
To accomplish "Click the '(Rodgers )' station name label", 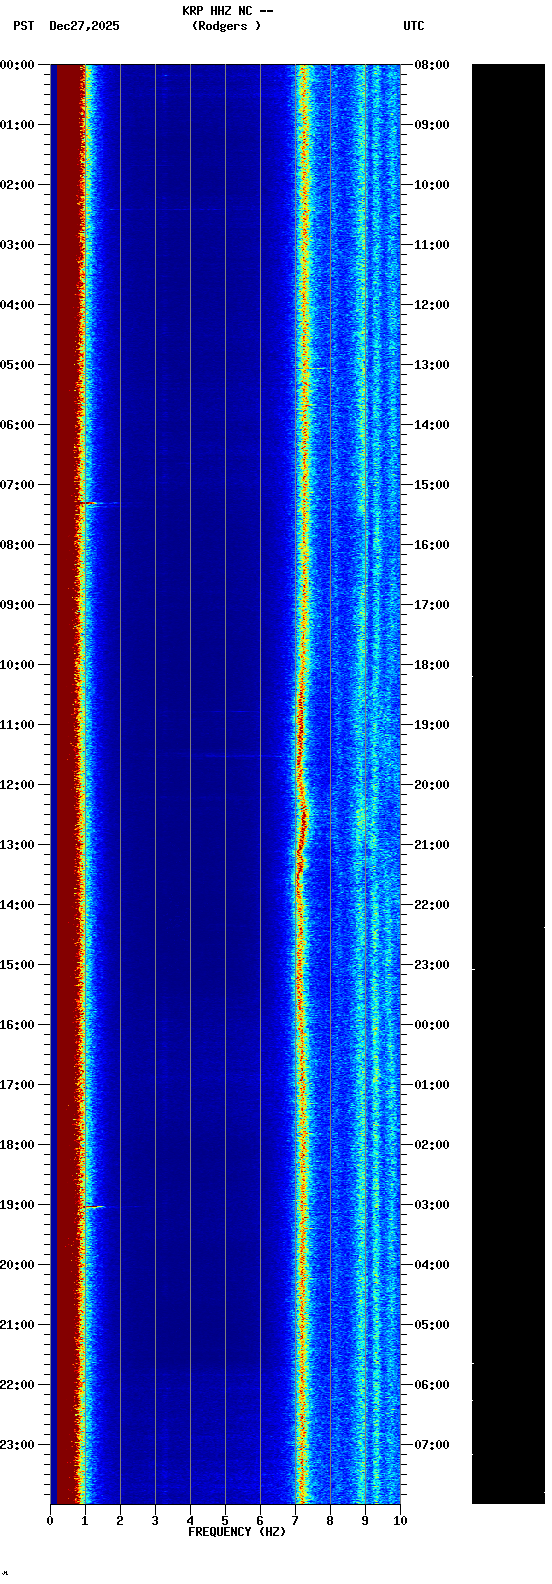I will tap(227, 26).
